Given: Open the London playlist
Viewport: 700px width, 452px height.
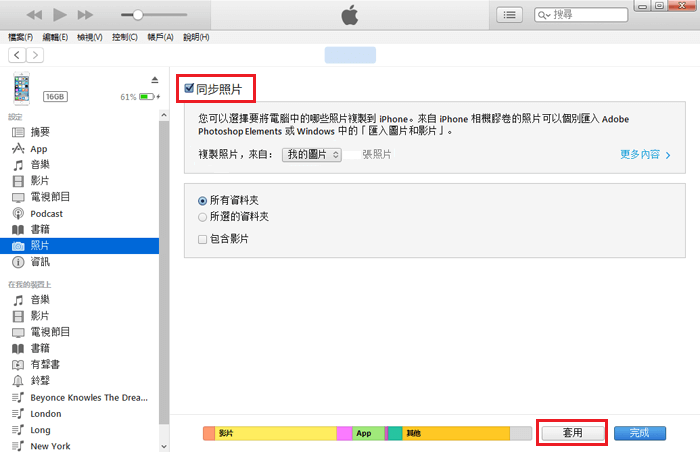Looking at the screenshot, I should pos(79,414).
